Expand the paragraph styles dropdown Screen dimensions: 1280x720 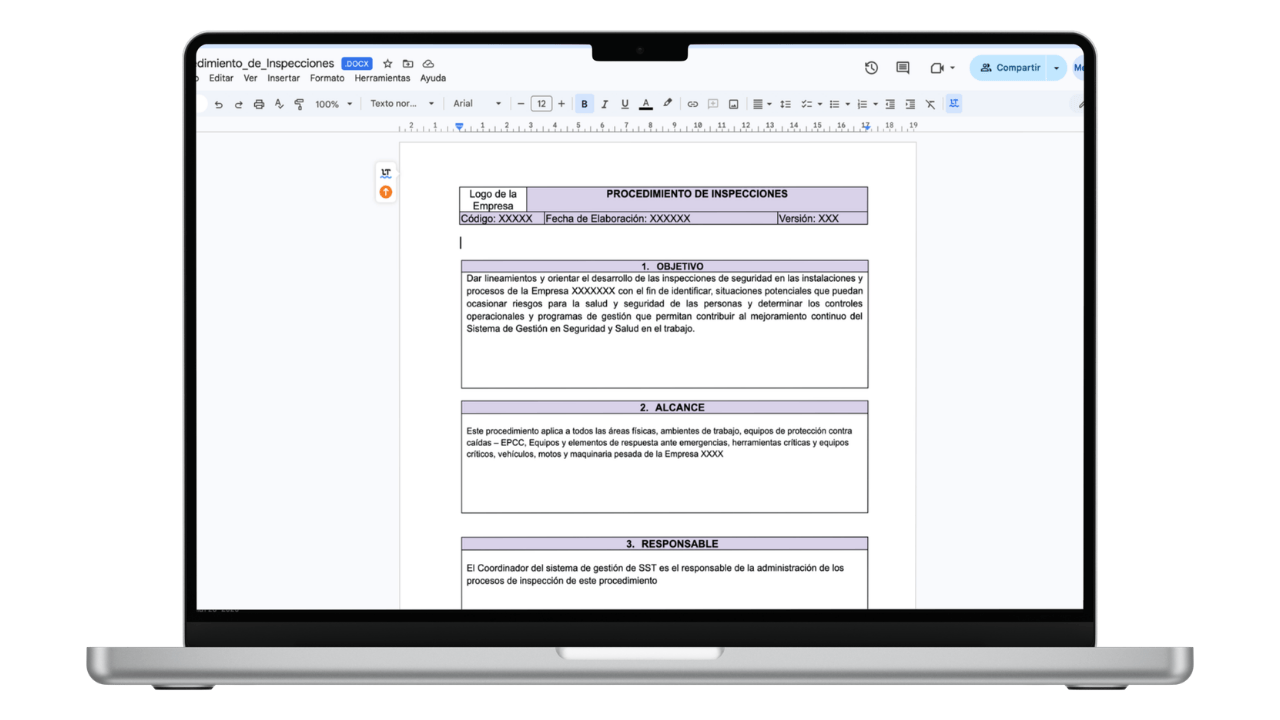[400, 103]
